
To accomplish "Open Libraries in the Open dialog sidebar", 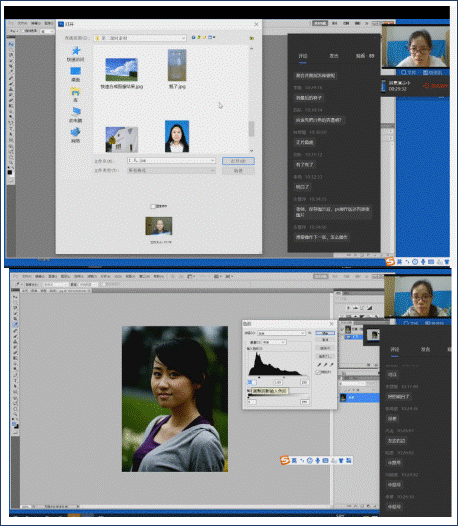I will (75, 94).
